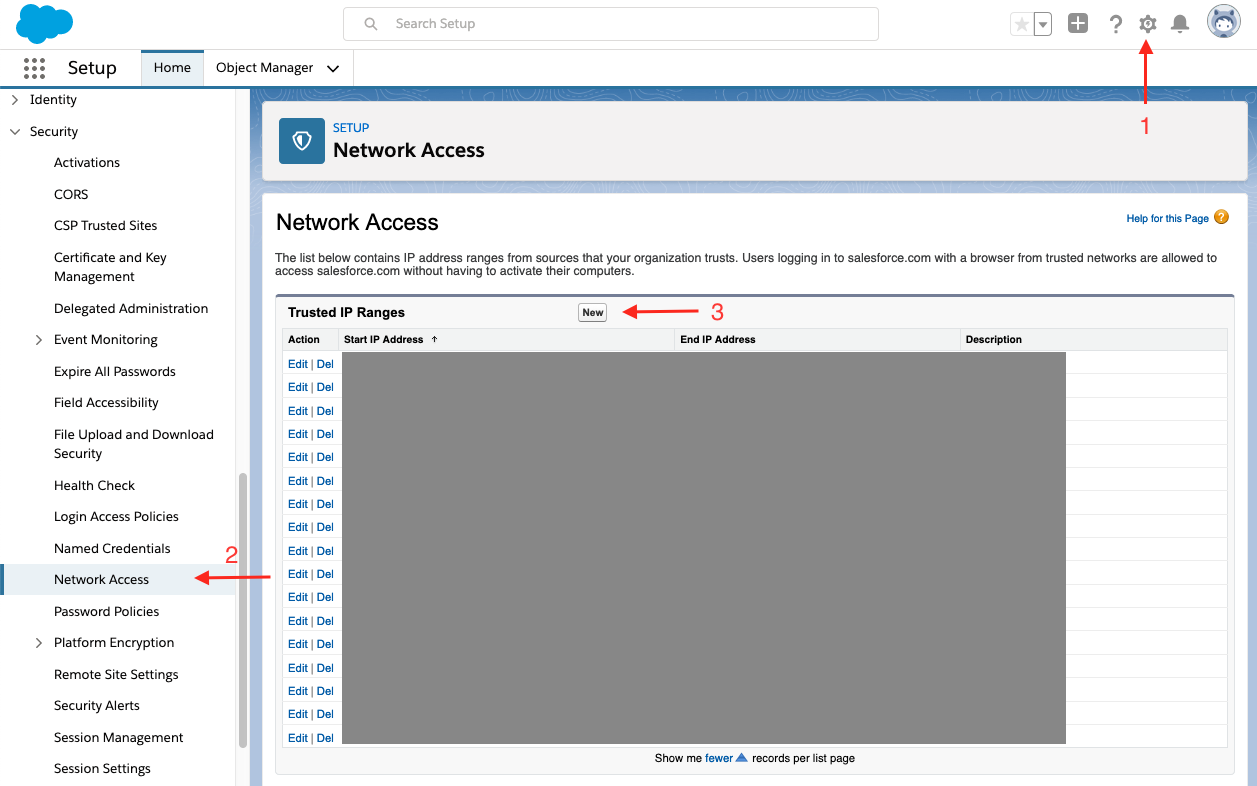Open the App Launcher grid icon
Image resolution: width=1257 pixels, height=786 pixels.
point(34,68)
